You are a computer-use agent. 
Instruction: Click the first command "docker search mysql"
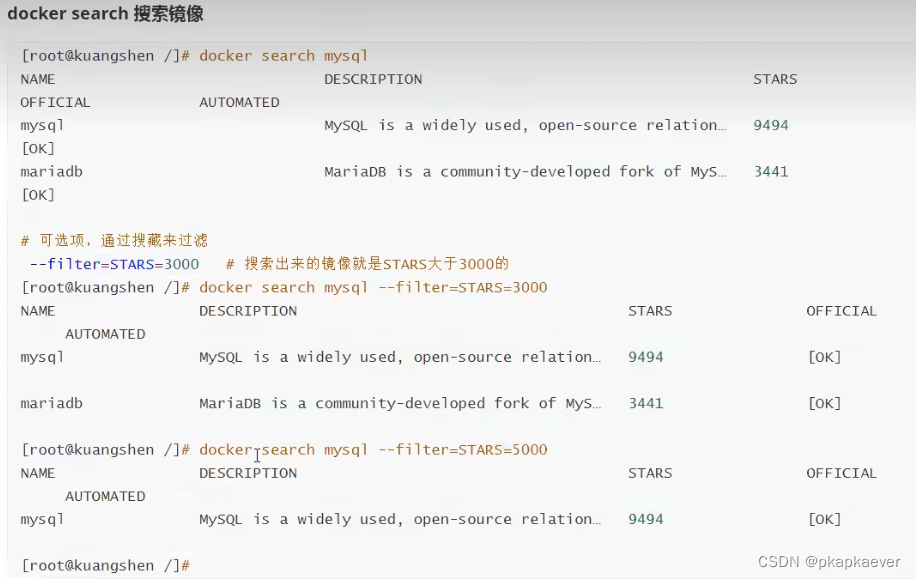[x=283, y=56]
